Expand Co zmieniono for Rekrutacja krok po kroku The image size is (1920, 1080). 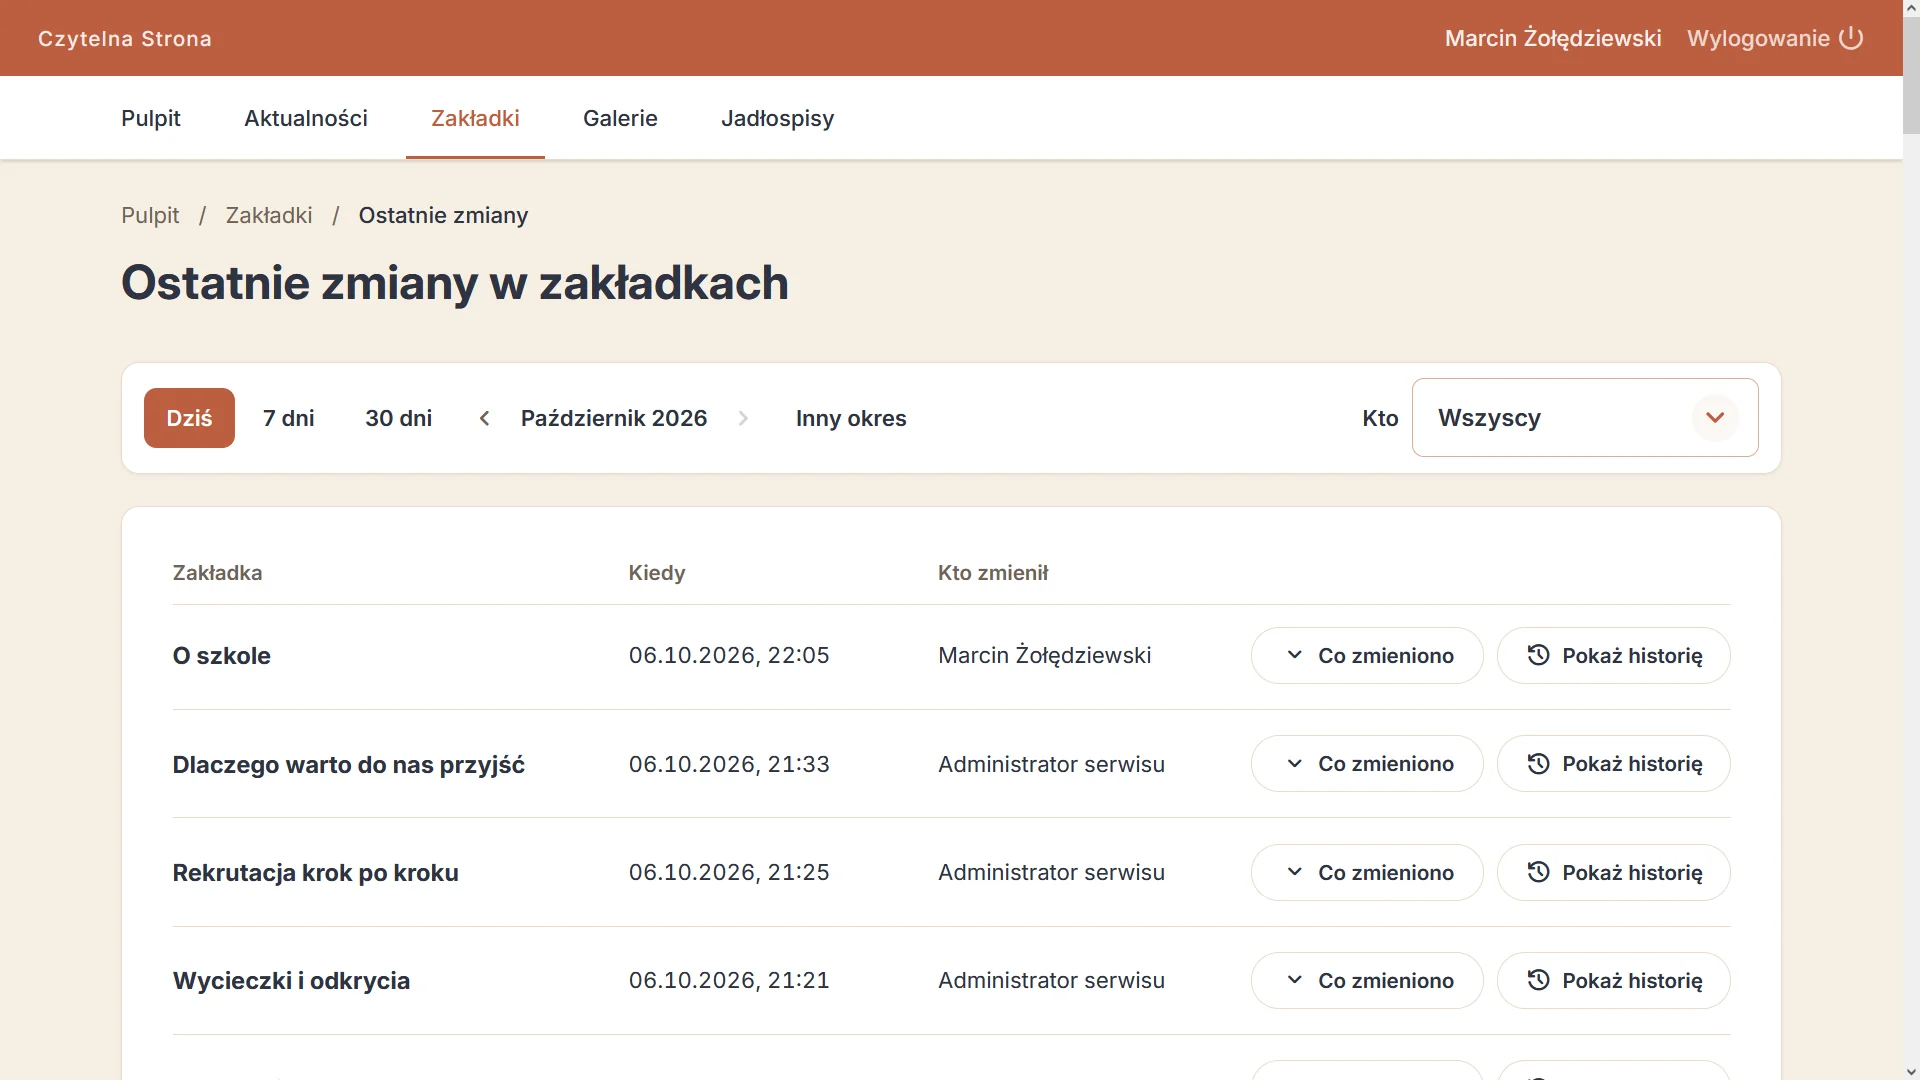click(1367, 873)
